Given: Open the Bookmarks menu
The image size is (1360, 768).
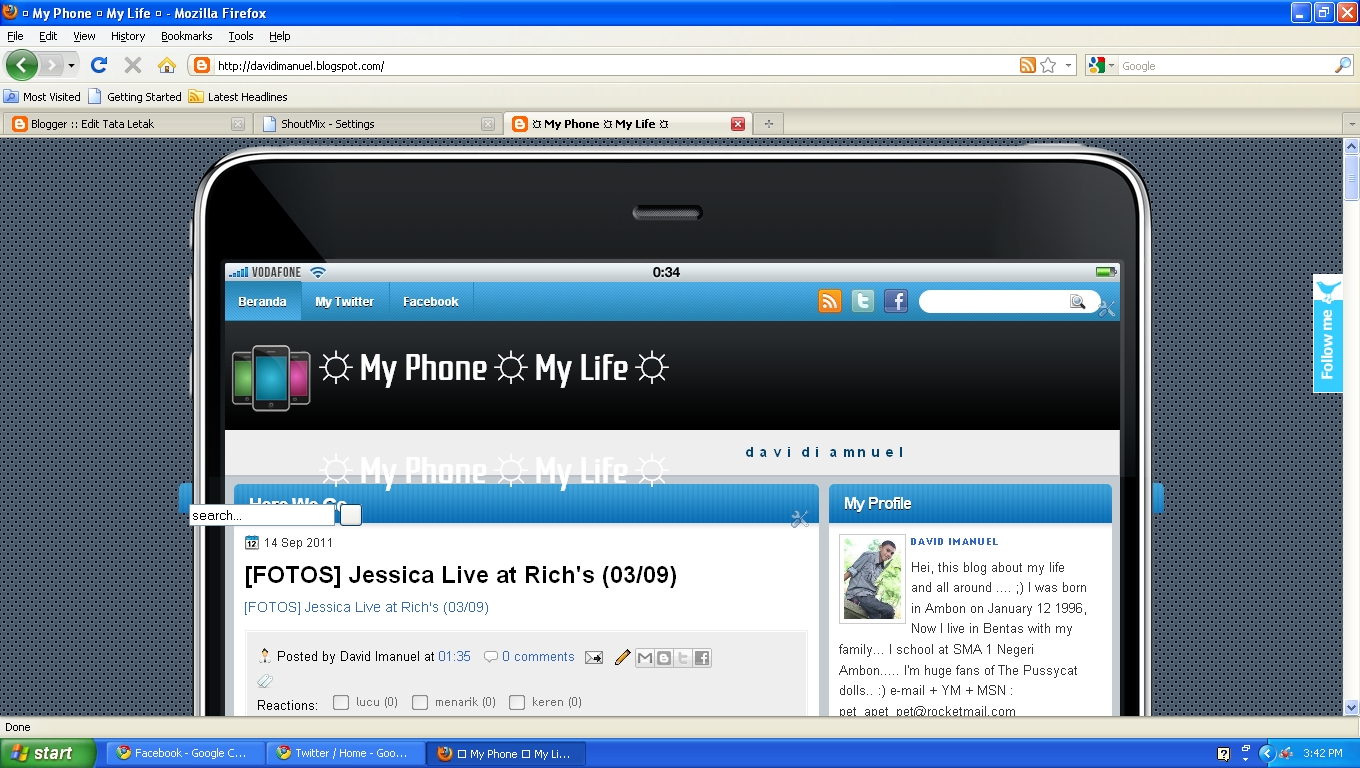Looking at the screenshot, I should pos(186,36).
